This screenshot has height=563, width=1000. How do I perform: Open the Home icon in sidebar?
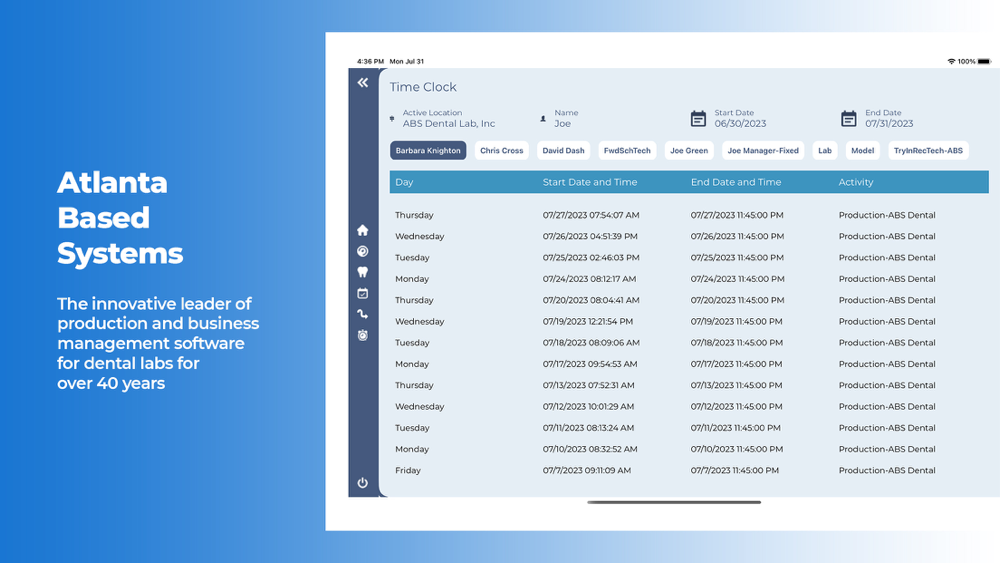pyautogui.click(x=362, y=230)
